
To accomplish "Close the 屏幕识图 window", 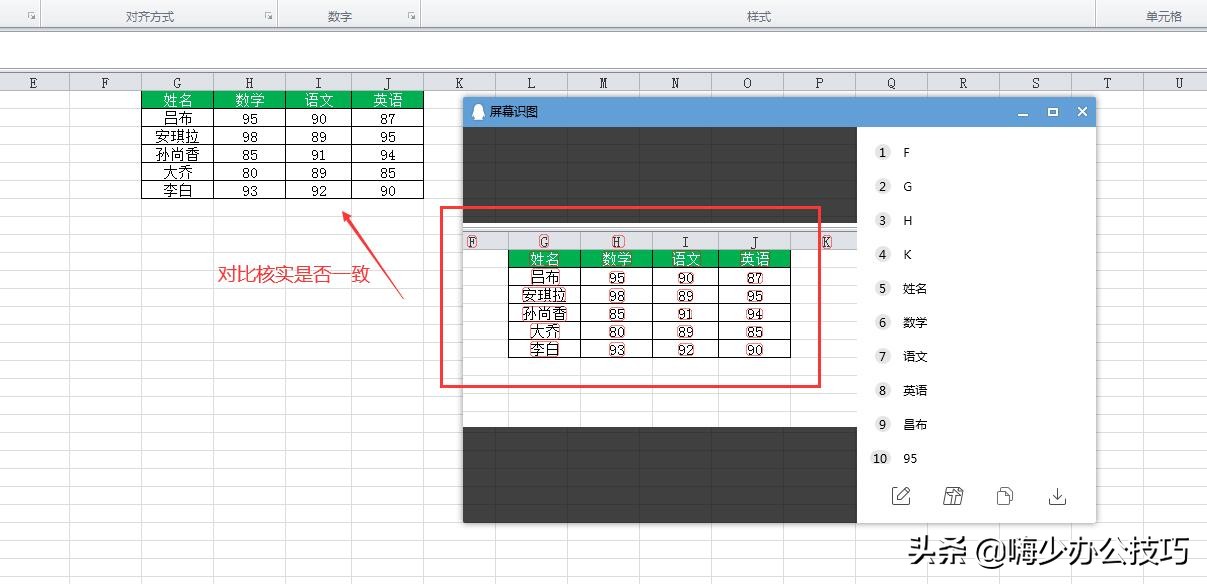I will (x=1082, y=112).
